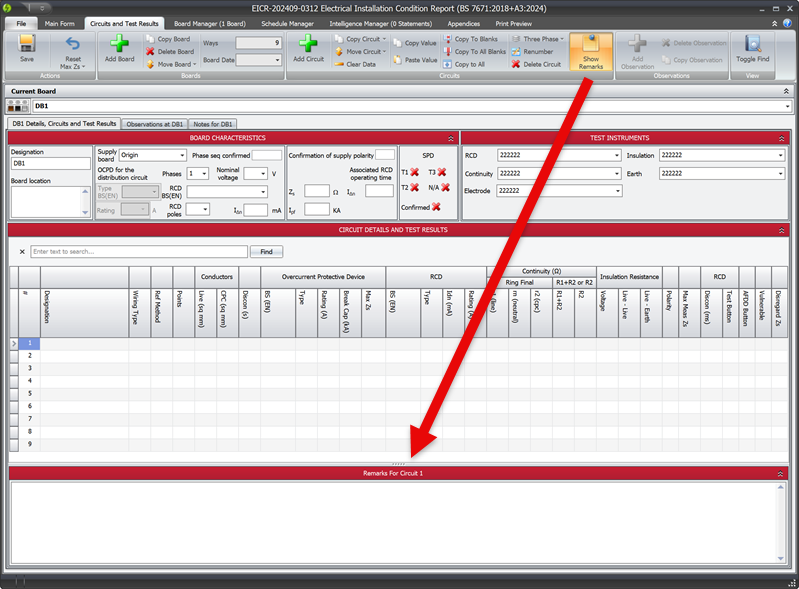Viewport: 799px width, 589px height.
Task: Click Delete Circuit
Action: [x=536, y=64]
